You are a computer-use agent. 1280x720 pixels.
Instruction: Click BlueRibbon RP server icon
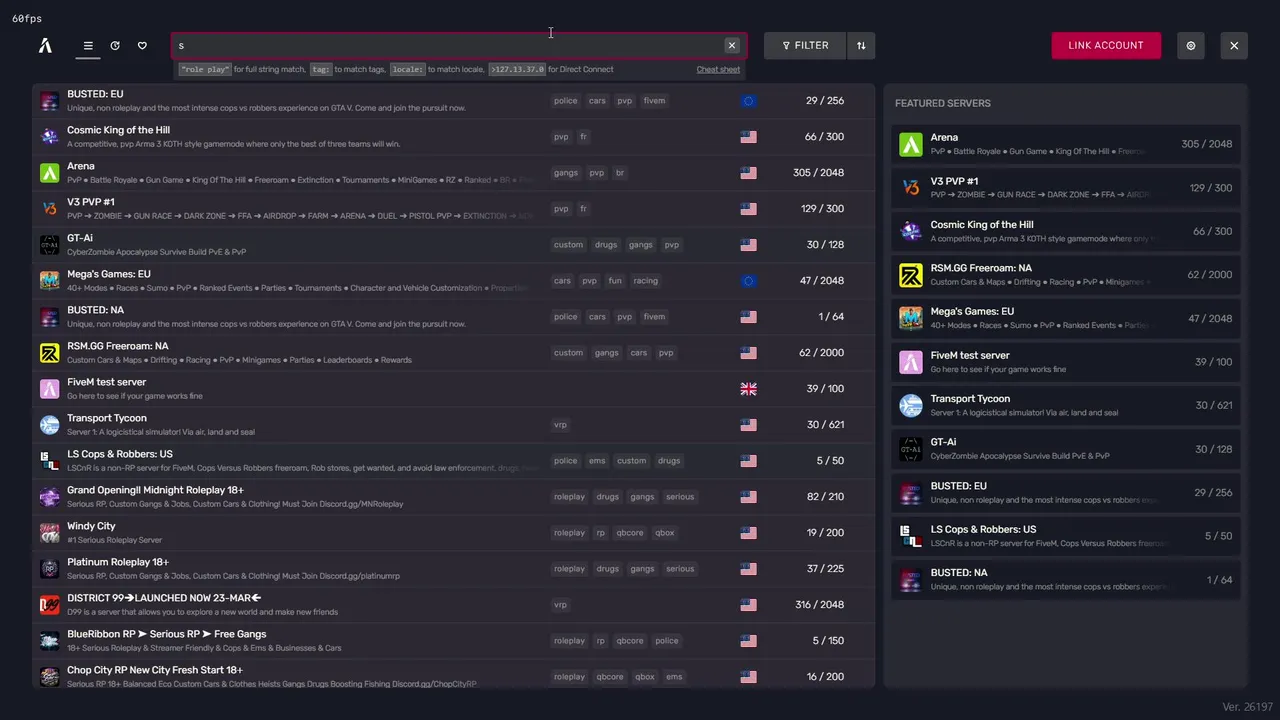[49, 641]
